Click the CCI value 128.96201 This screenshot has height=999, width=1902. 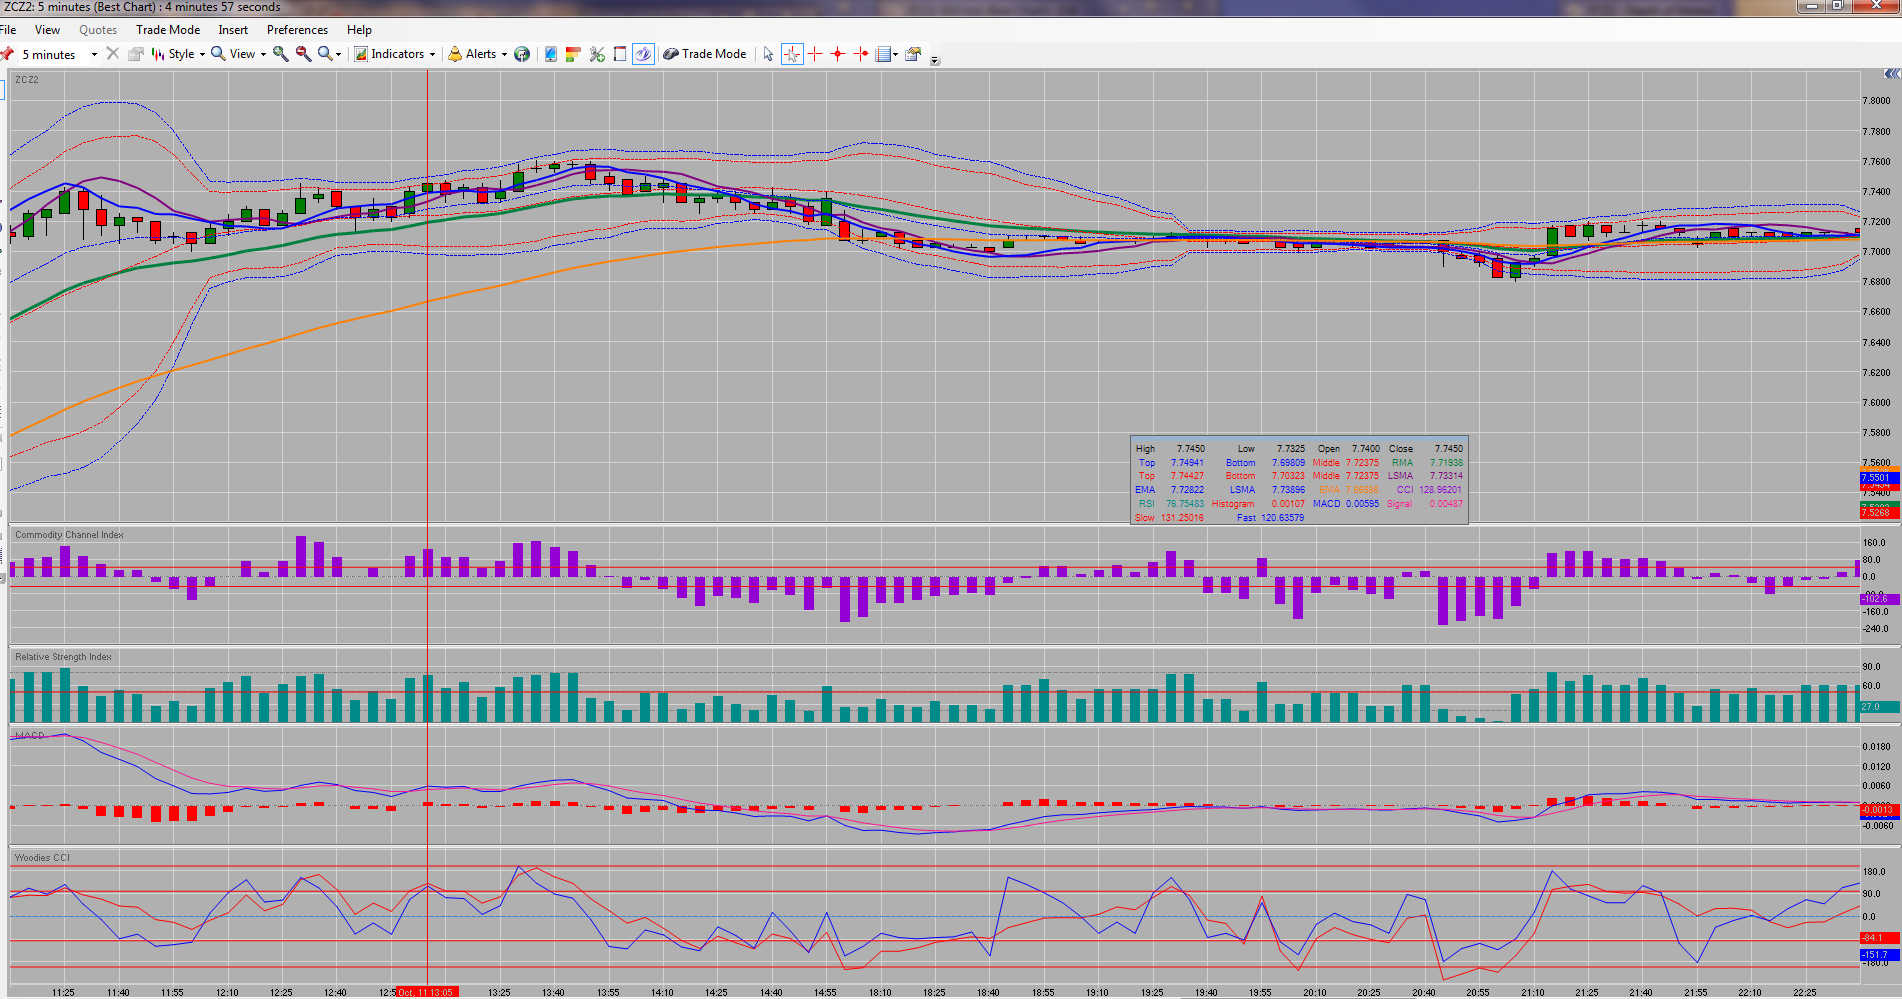pyautogui.click(x=1440, y=490)
